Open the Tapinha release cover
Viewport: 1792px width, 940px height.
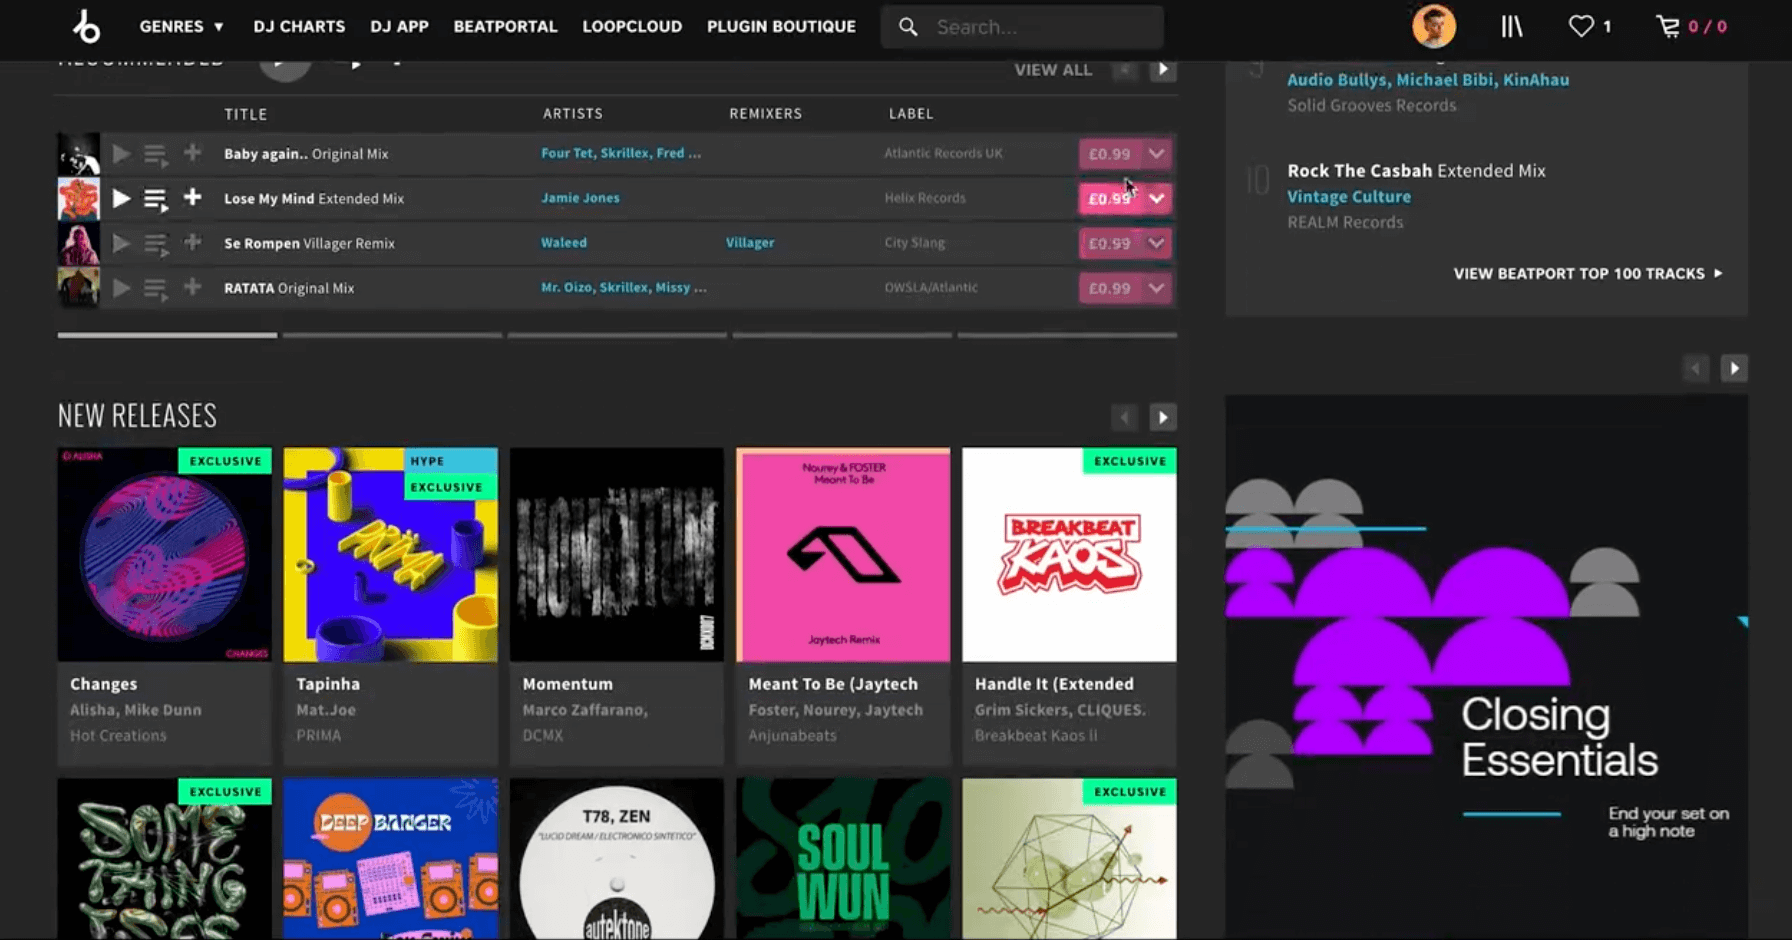pos(390,554)
